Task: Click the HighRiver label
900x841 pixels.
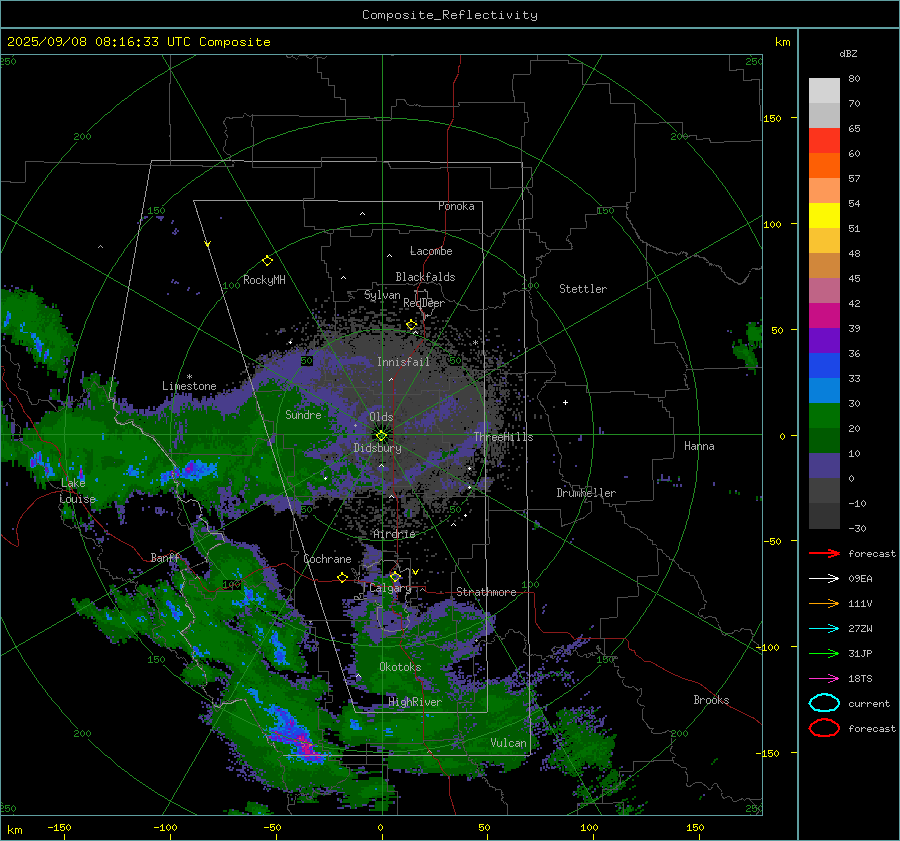Action: (x=415, y=702)
